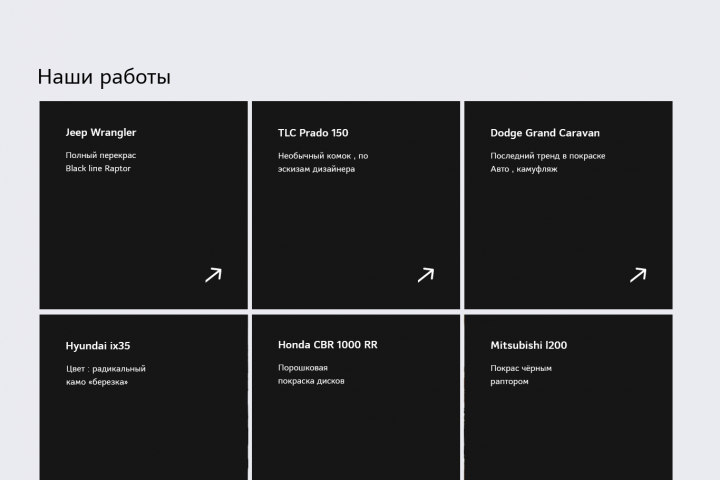Select the 'Наши работы' heading
Screen dimensions: 720x480
[x=104, y=77]
